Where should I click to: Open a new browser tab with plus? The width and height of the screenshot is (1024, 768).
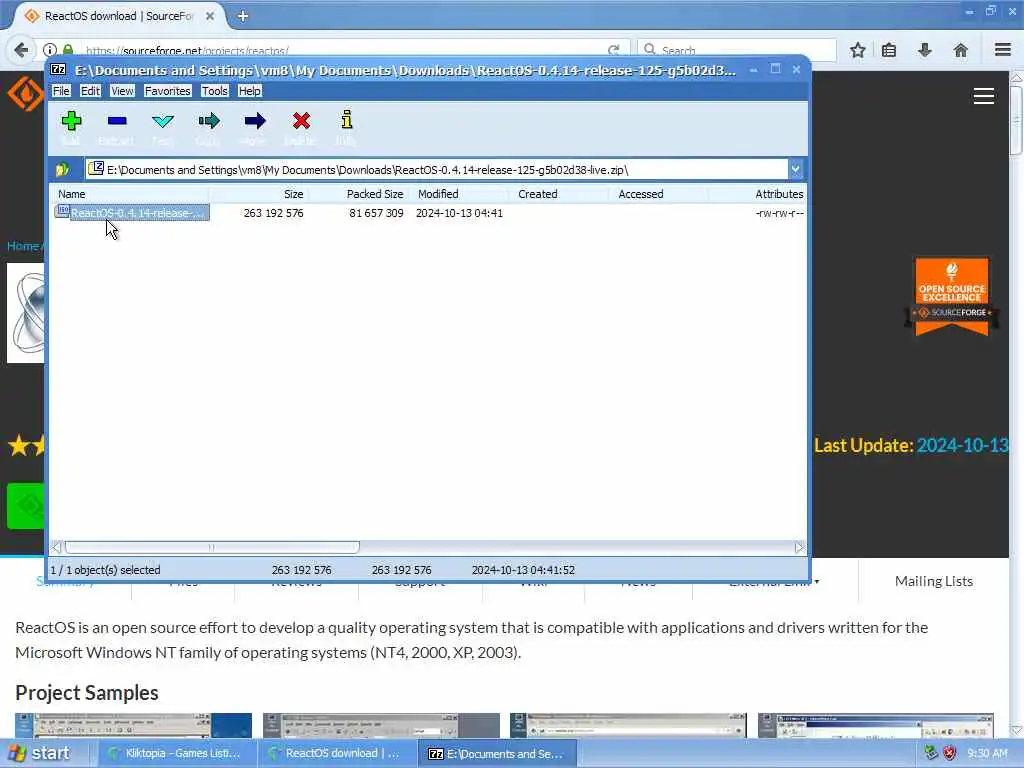(x=242, y=16)
